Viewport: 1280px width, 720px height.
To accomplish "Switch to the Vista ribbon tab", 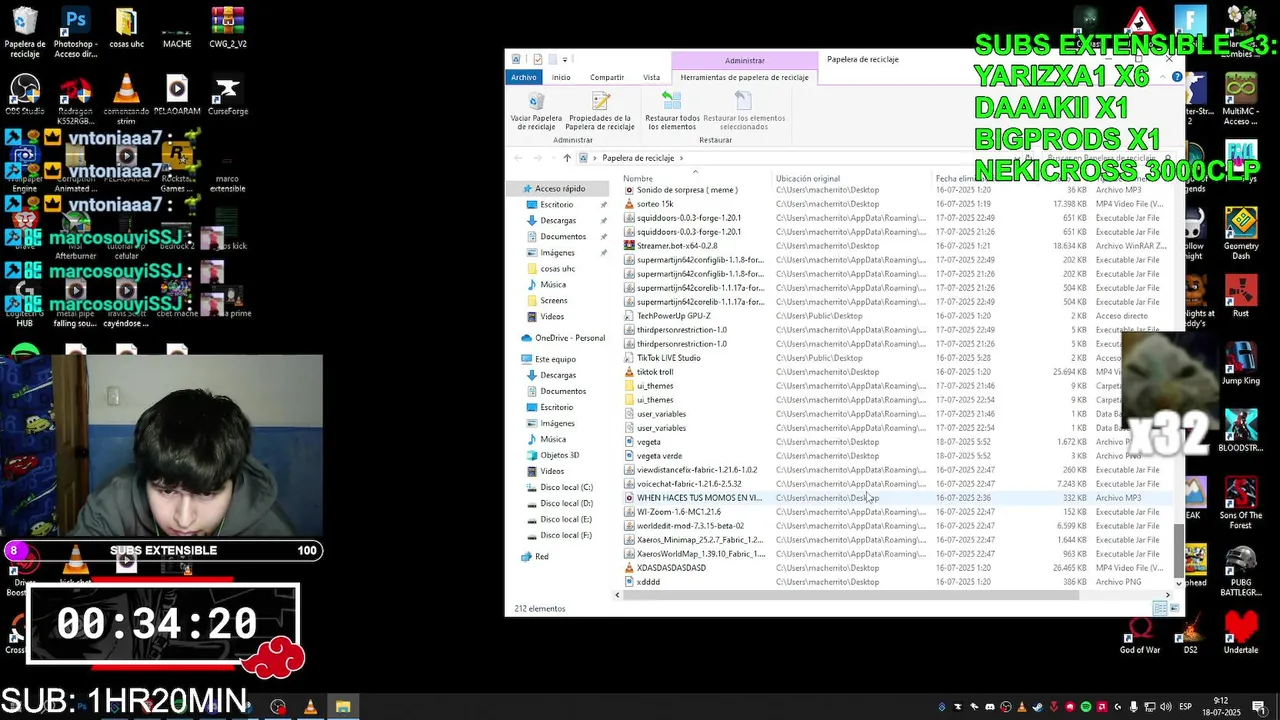I will pos(651,77).
